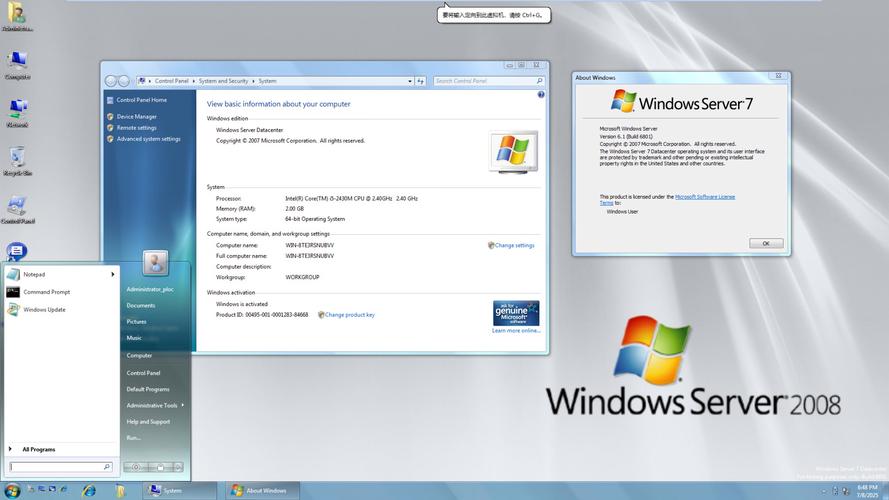
Task: Open Documents from Start menu
Action: (141, 306)
